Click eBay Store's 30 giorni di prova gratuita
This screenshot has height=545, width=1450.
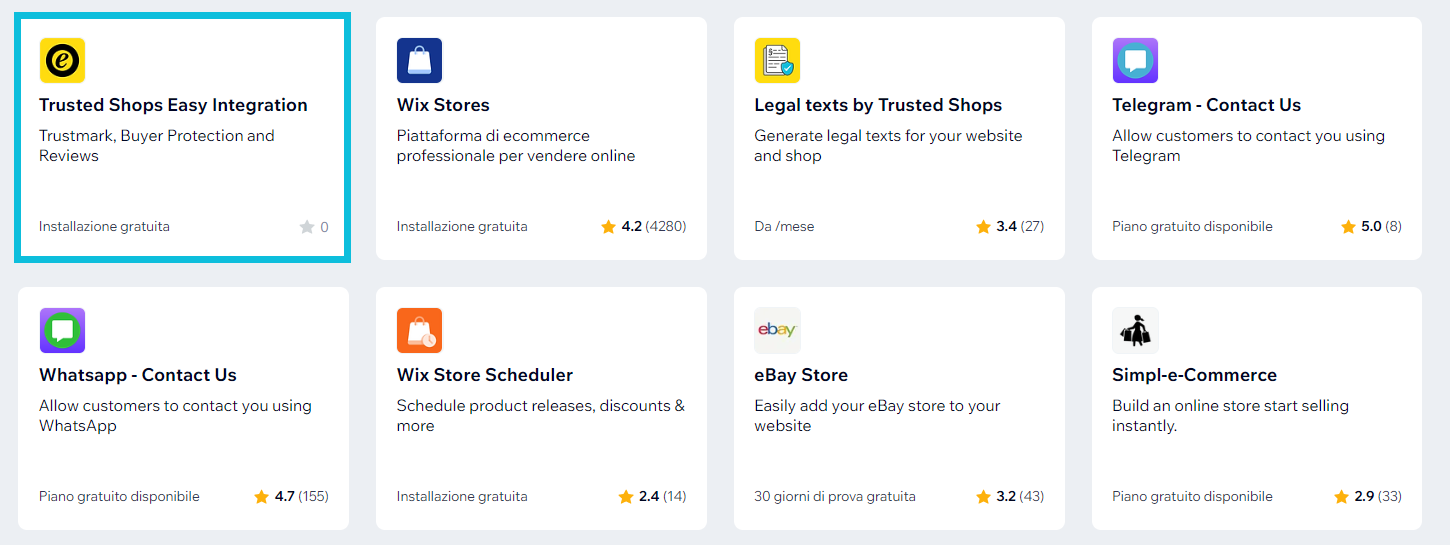835,497
